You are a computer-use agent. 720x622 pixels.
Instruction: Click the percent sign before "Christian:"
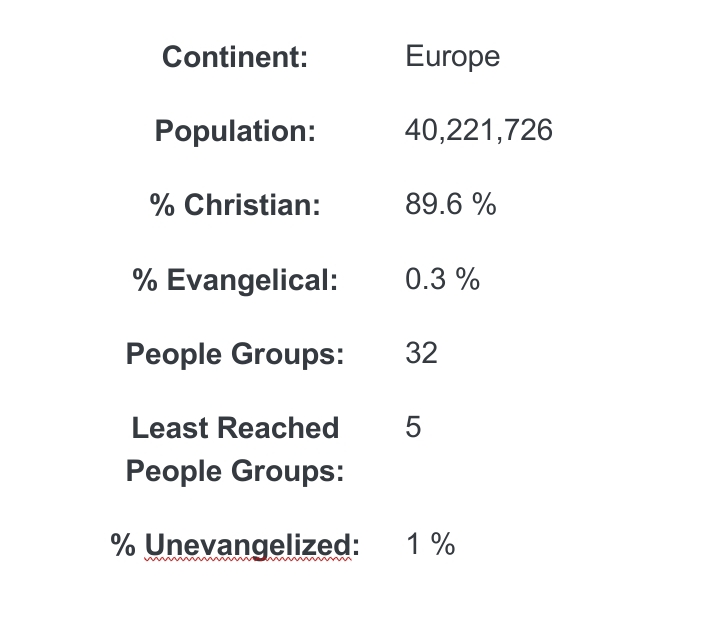pyautogui.click(x=162, y=206)
